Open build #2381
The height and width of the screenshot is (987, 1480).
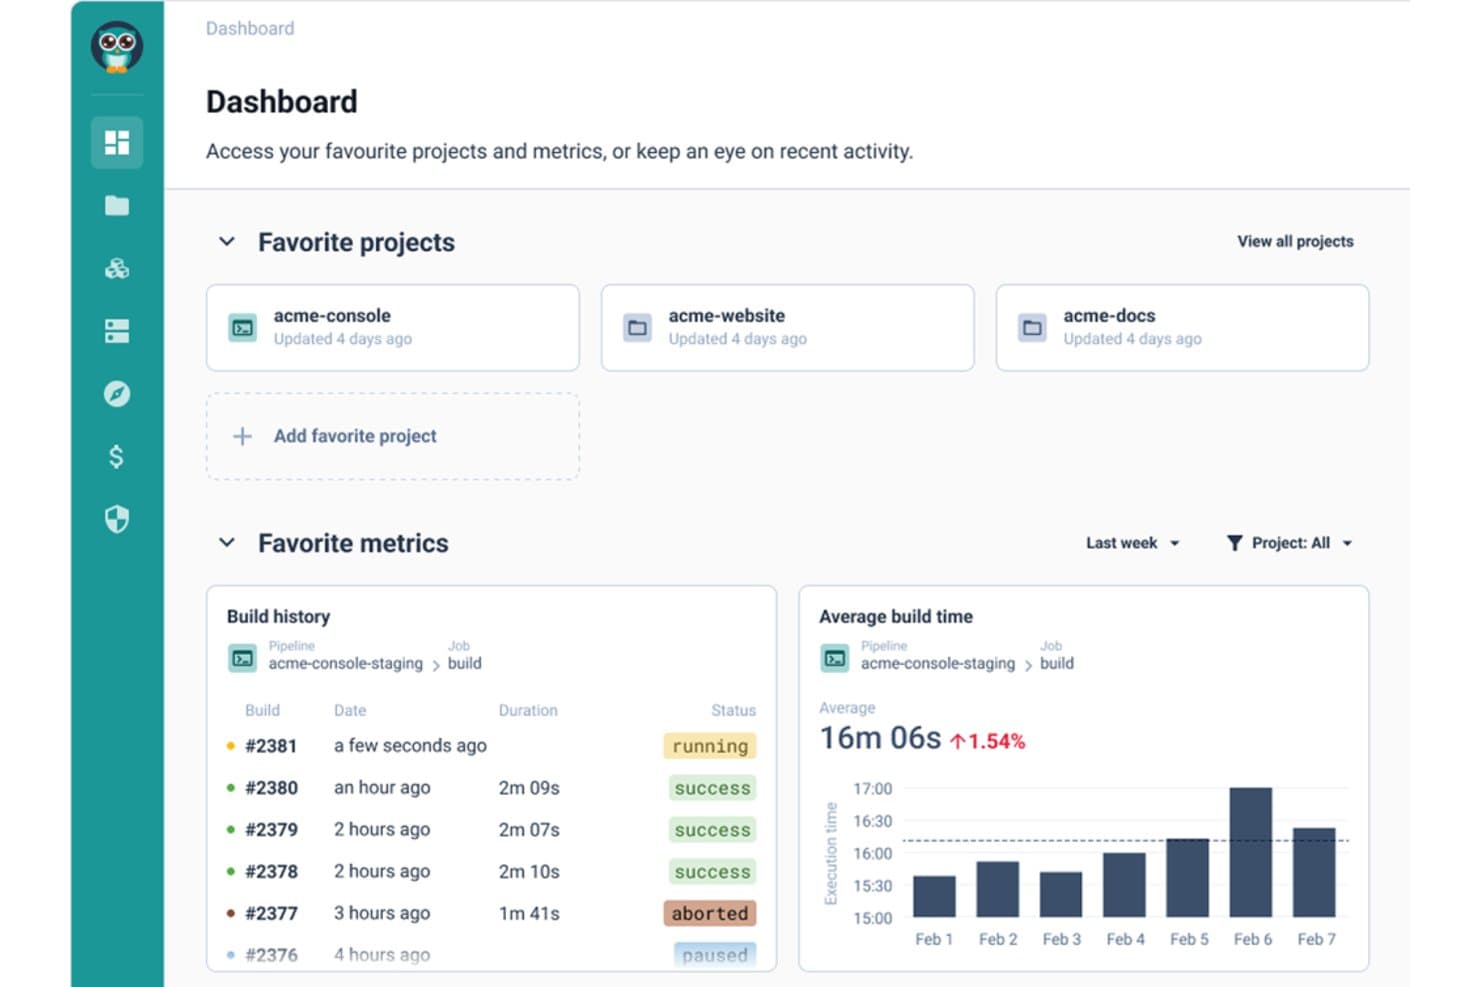[x=271, y=746]
